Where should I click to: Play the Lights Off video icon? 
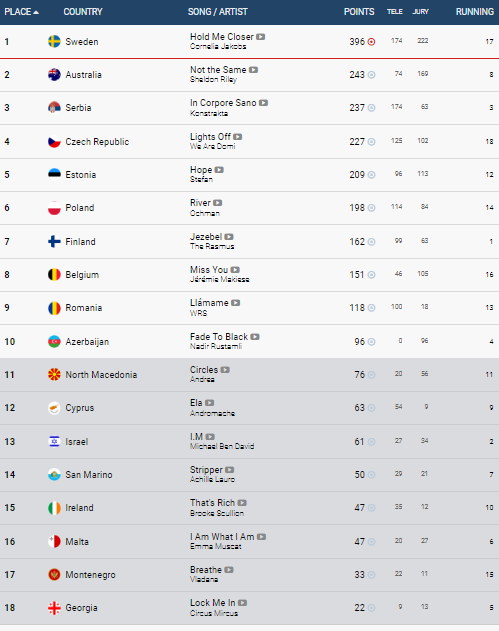(x=238, y=136)
